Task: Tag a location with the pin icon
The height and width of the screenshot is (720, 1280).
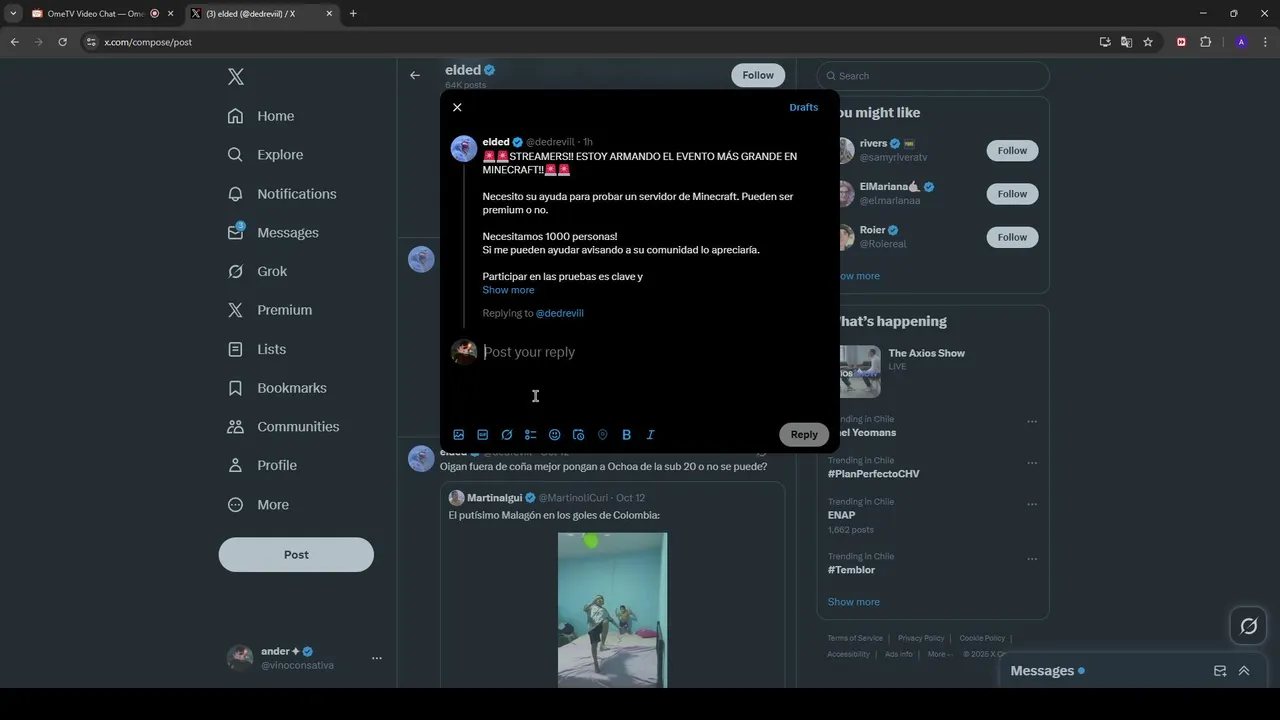Action: (x=603, y=435)
